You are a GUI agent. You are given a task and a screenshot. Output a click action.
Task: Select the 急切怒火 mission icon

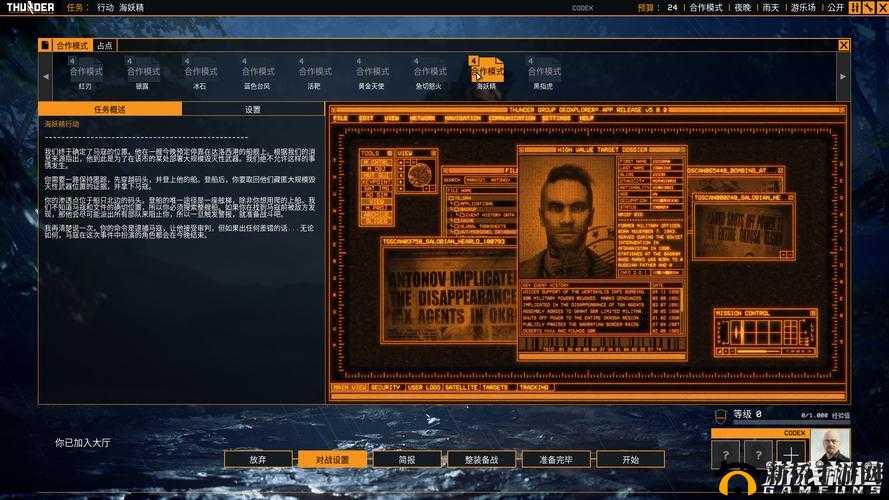coord(429,72)
